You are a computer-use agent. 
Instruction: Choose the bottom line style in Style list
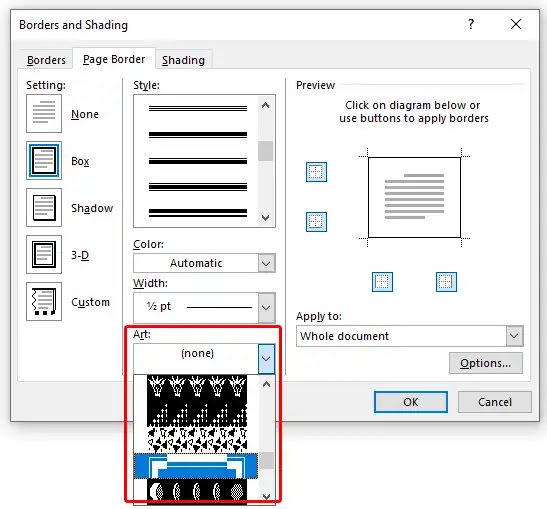pyautogui.click(x=198, y=212)
